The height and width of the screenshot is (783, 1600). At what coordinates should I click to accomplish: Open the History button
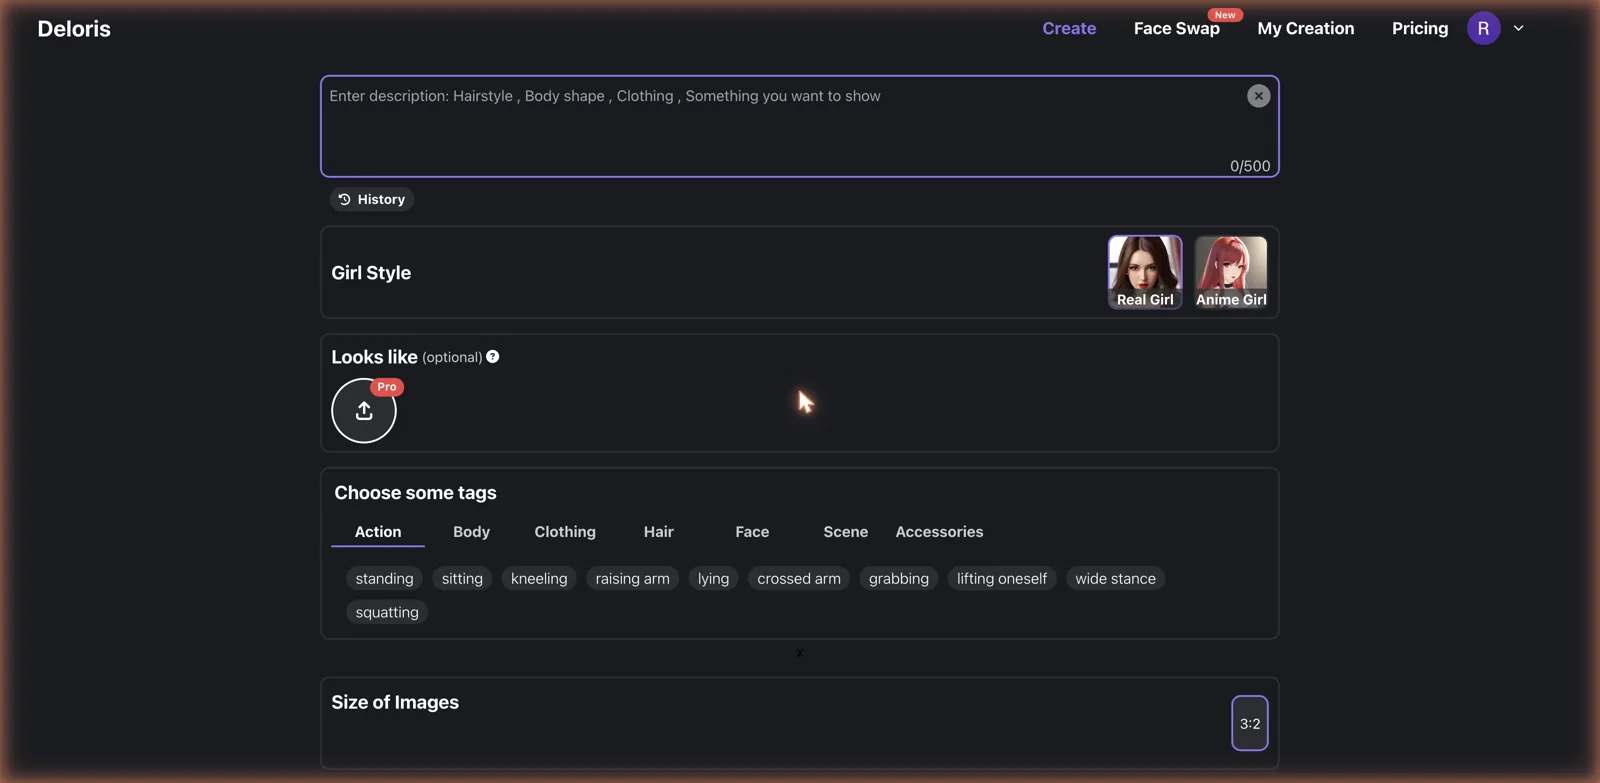[x=372, y=199]
